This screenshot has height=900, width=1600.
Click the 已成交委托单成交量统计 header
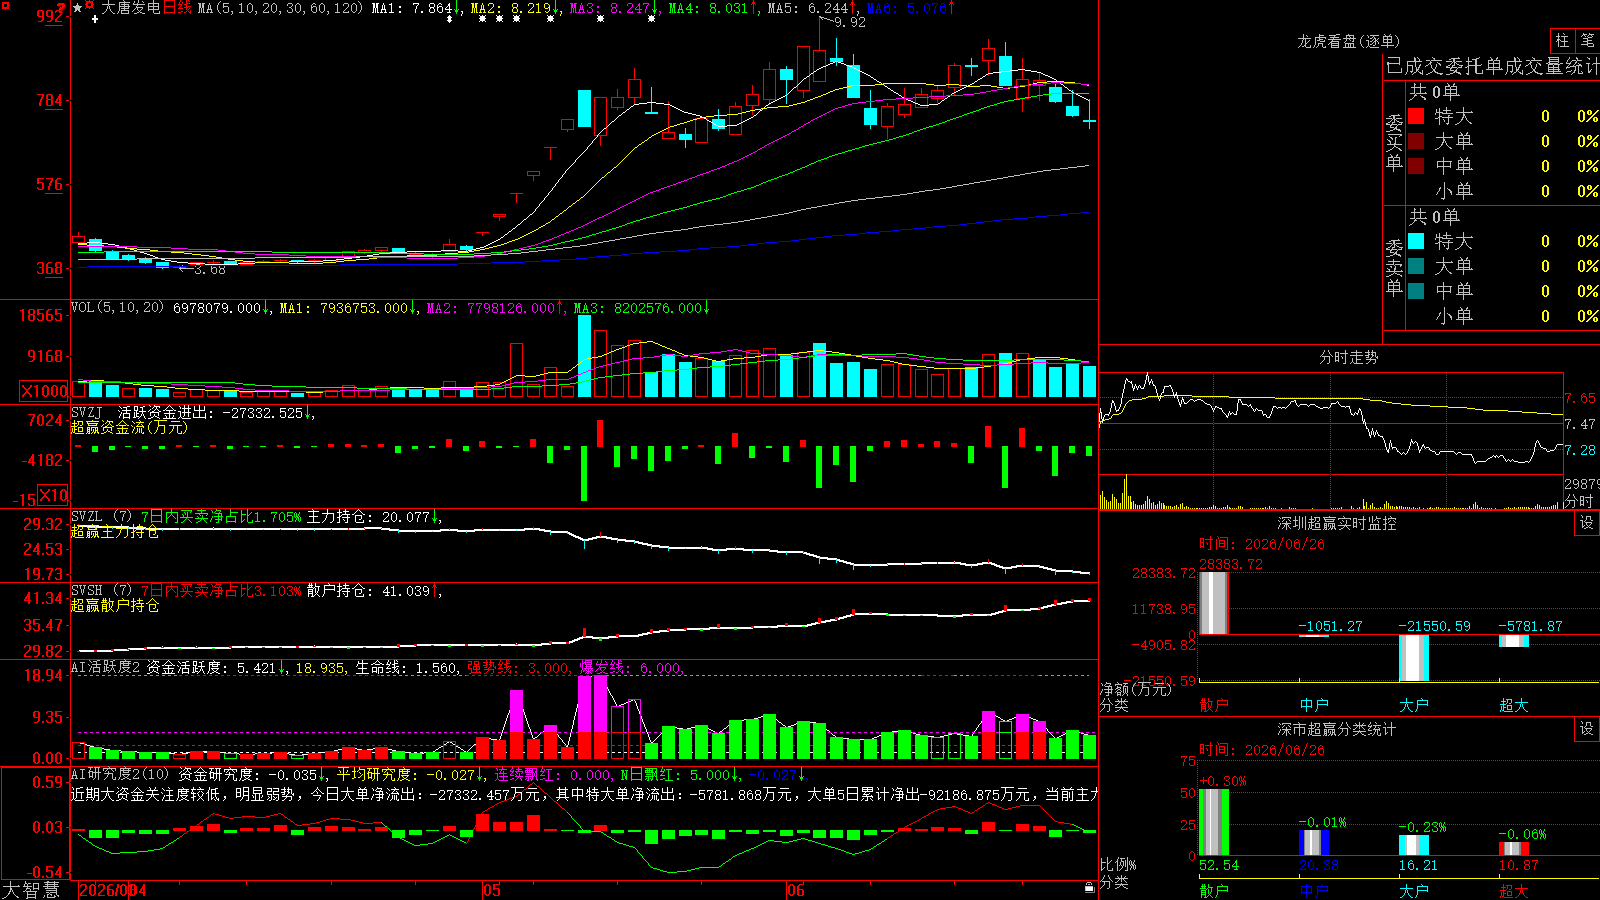coord(1492,66)
